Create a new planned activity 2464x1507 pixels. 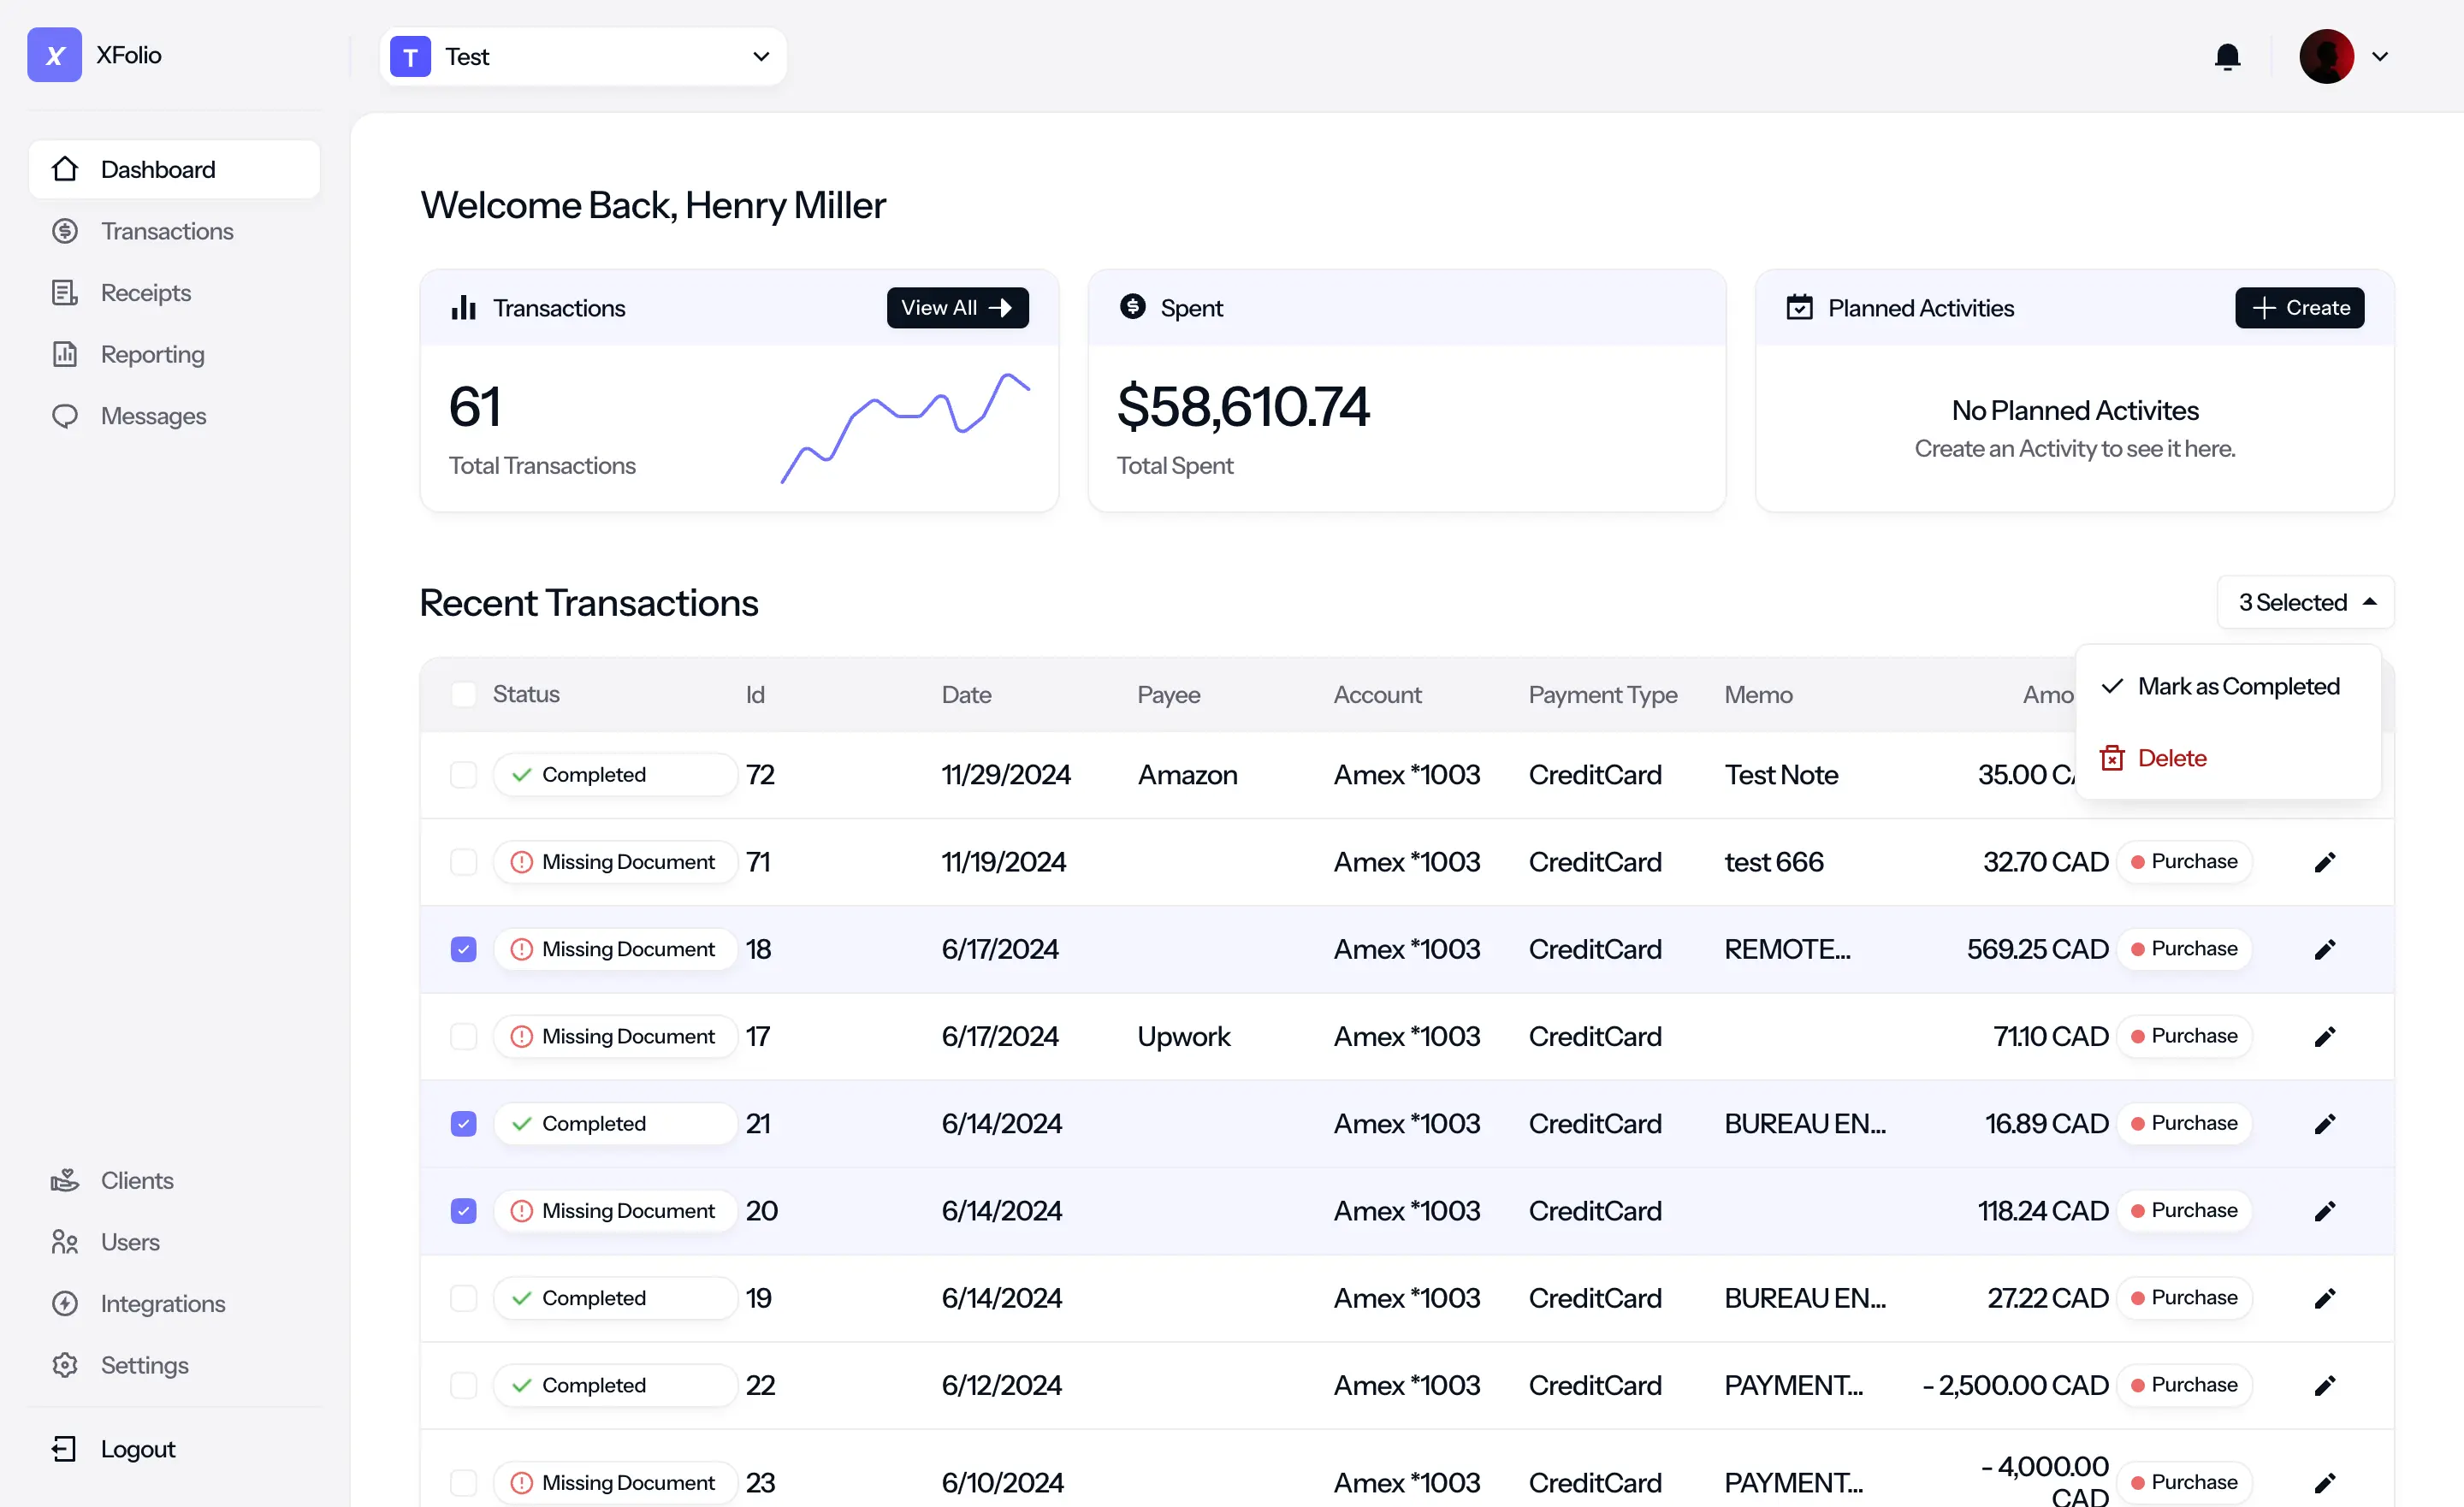(2299, 308)
